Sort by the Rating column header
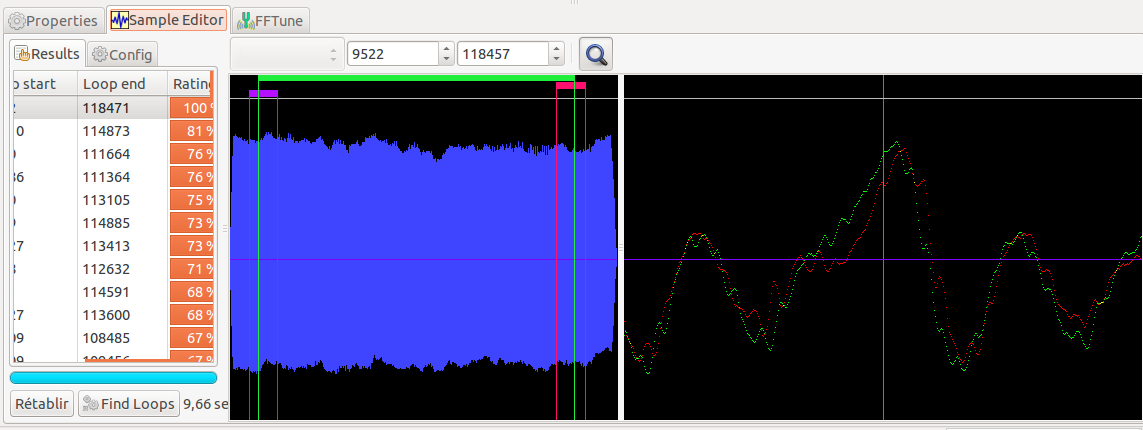Viewport: 1143px width, 430px height. pos(190,84)
